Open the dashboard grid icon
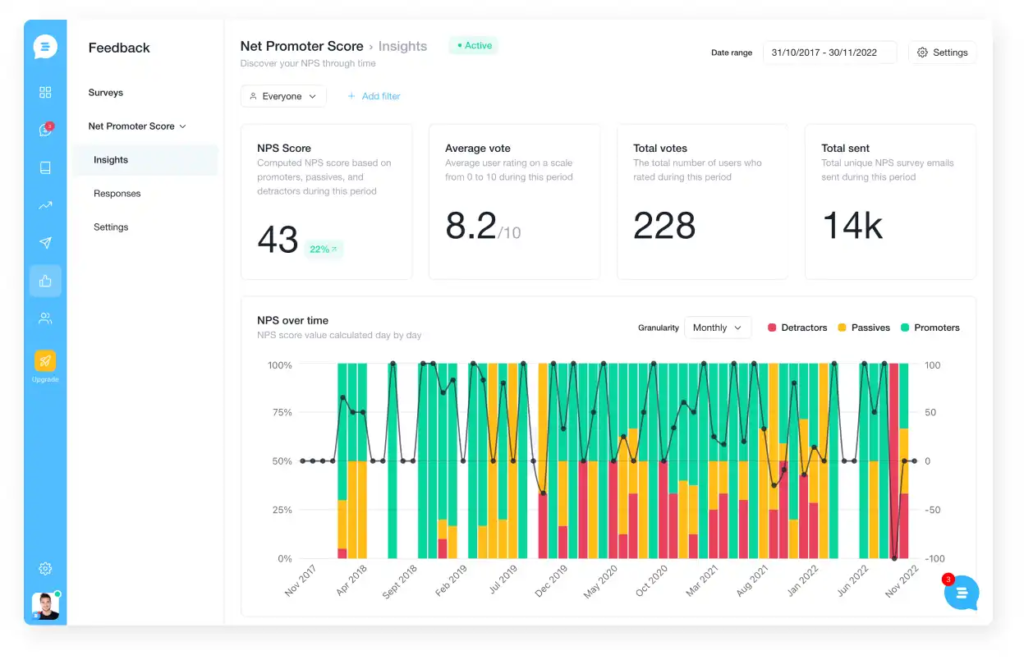 click(45, 93)
